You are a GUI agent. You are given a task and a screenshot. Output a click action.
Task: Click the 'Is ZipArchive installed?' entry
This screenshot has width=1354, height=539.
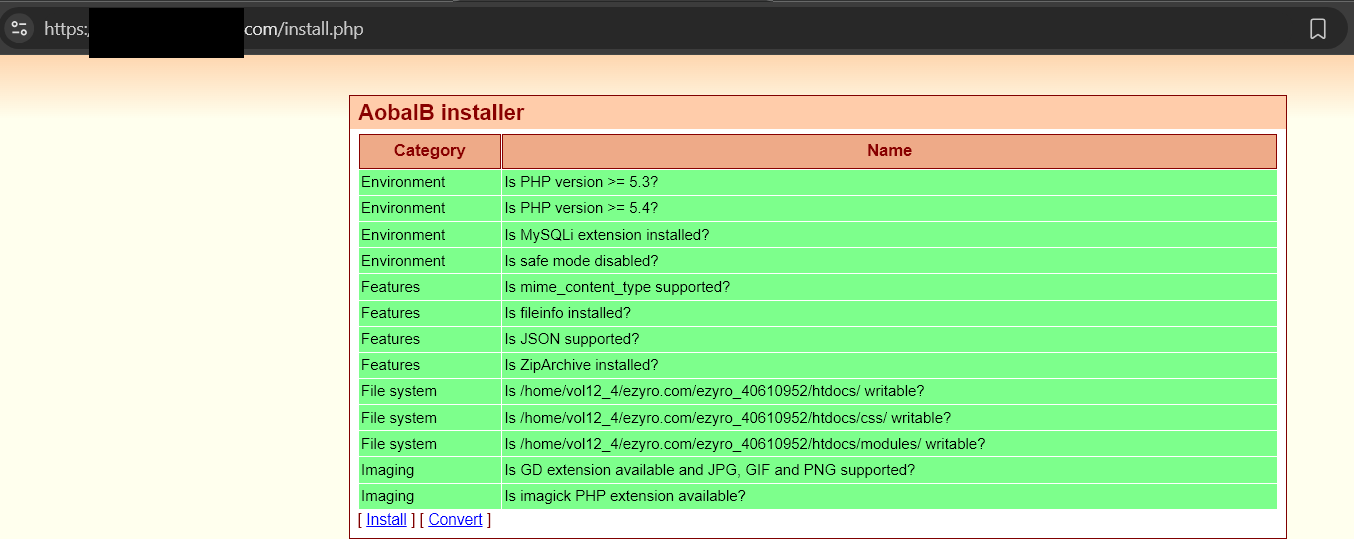click(581, 365)
